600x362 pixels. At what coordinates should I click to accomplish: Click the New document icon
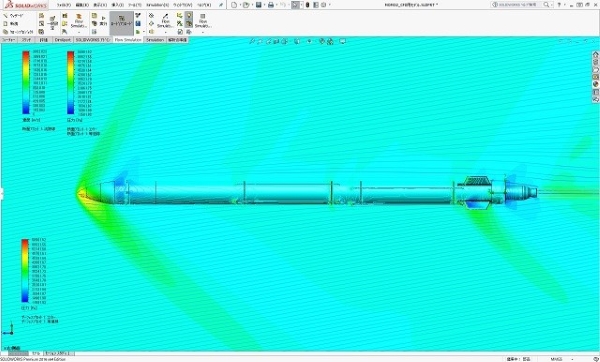tap(234, 5)
